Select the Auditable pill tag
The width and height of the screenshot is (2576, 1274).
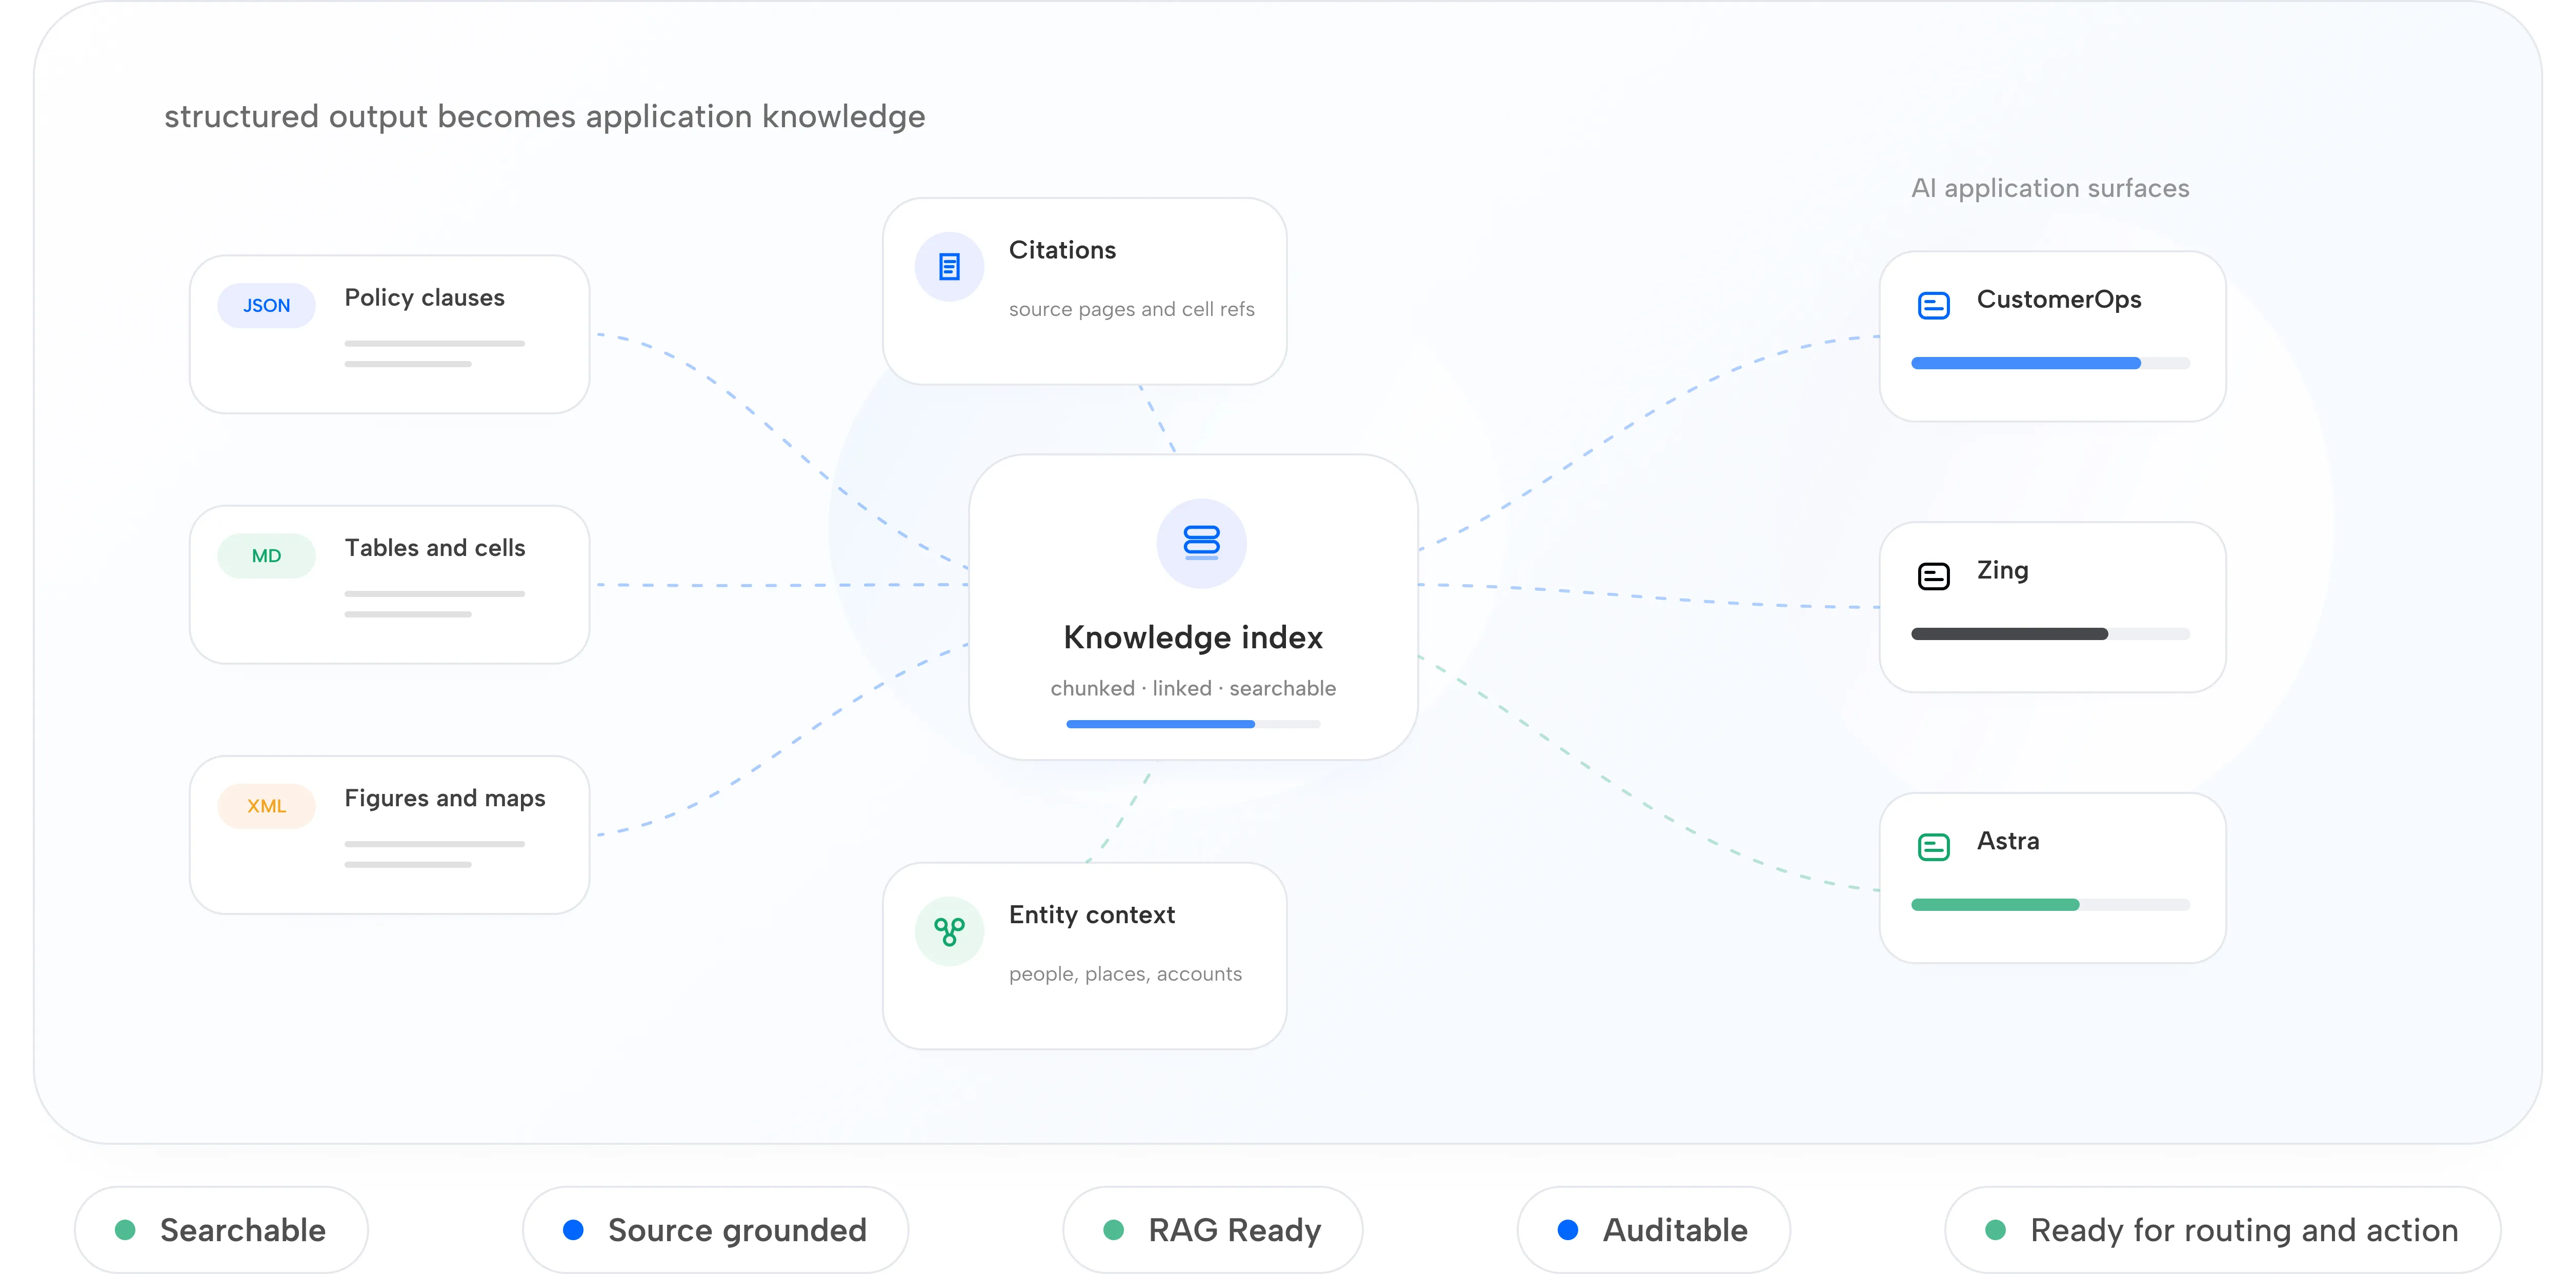[x=1653, y=1230]
